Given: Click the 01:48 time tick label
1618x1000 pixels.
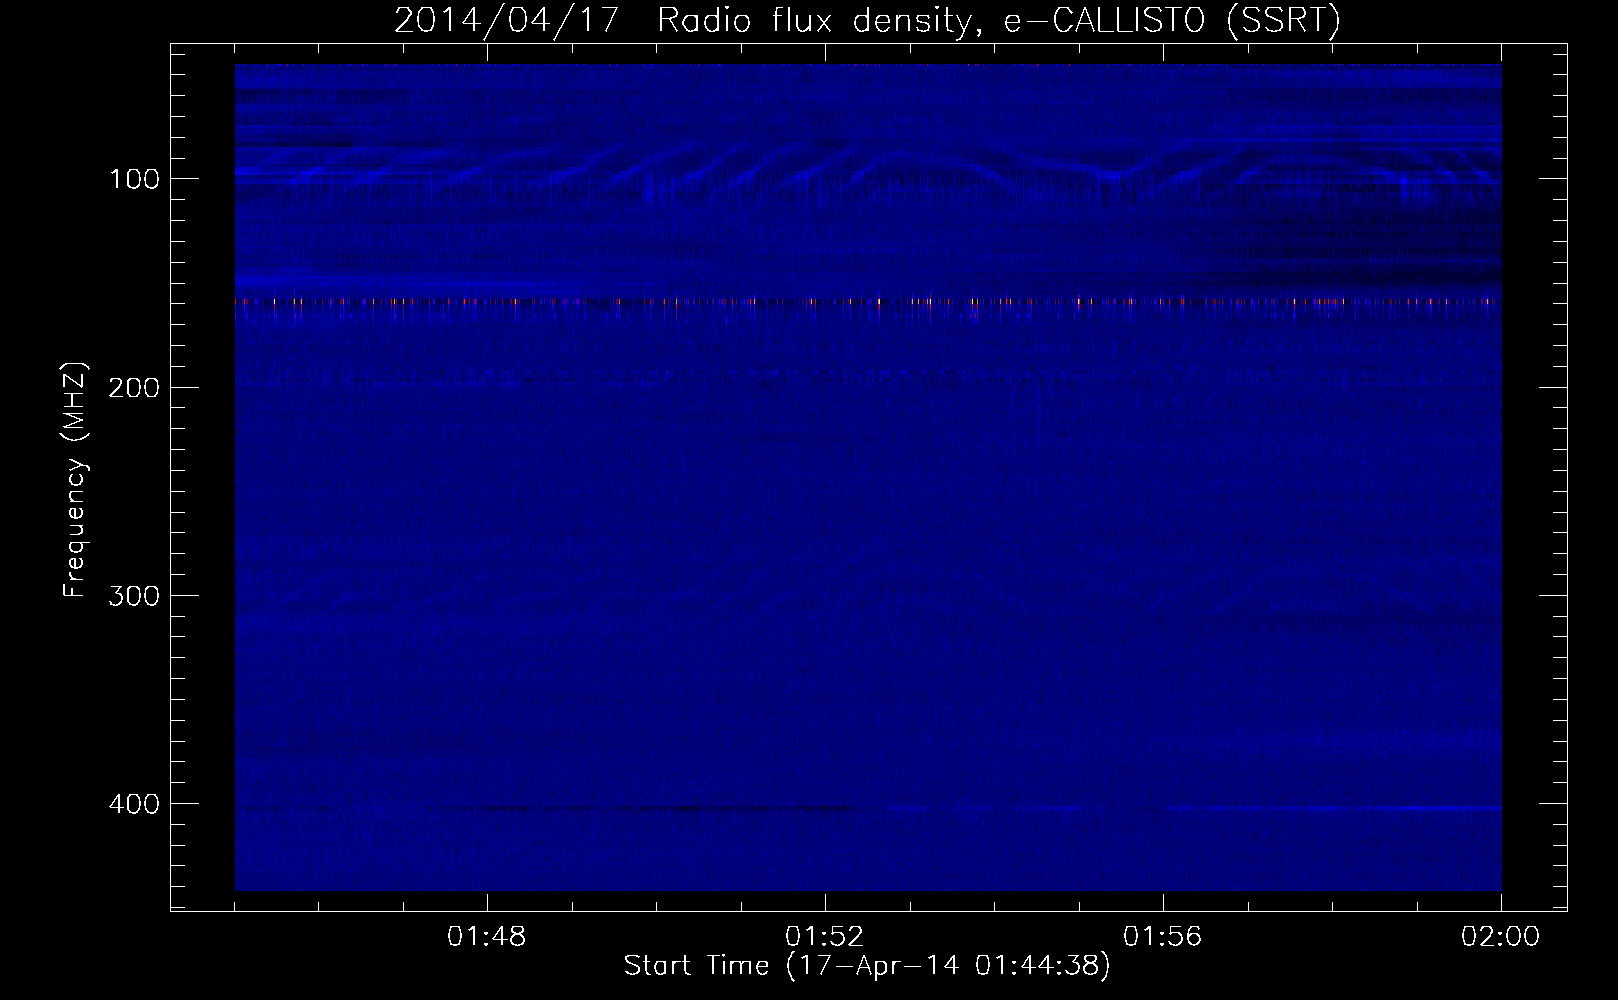Looking at the screenshot, I should pyautogui.click(x=487, y=937).
